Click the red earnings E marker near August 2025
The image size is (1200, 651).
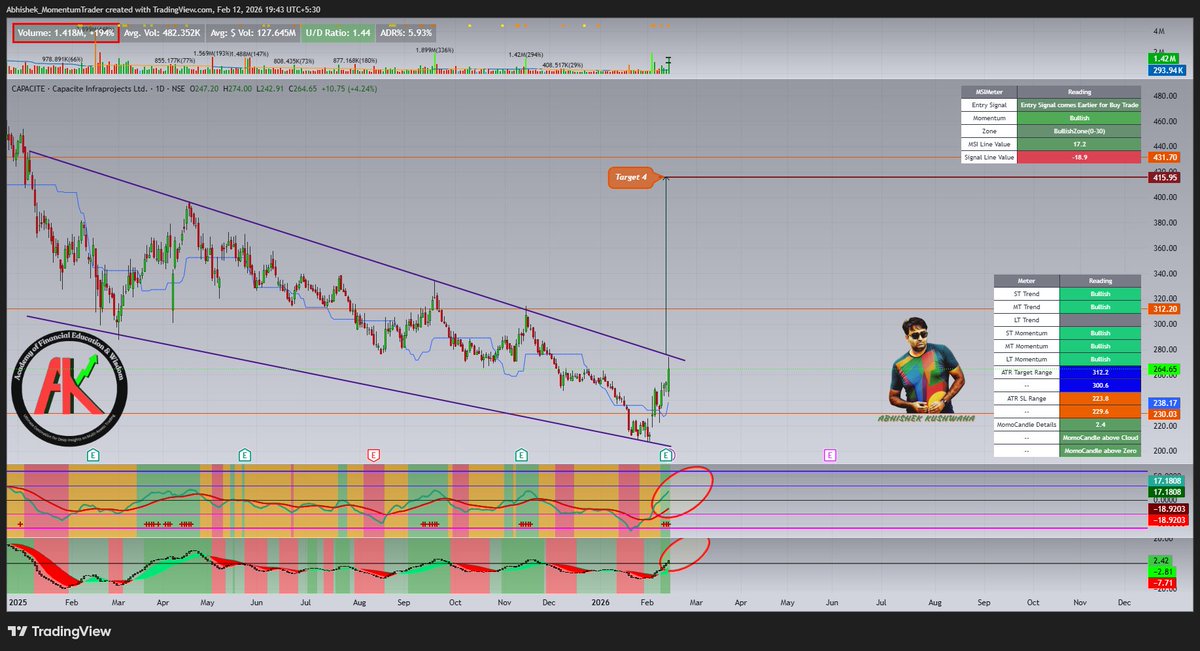[373, 455]
